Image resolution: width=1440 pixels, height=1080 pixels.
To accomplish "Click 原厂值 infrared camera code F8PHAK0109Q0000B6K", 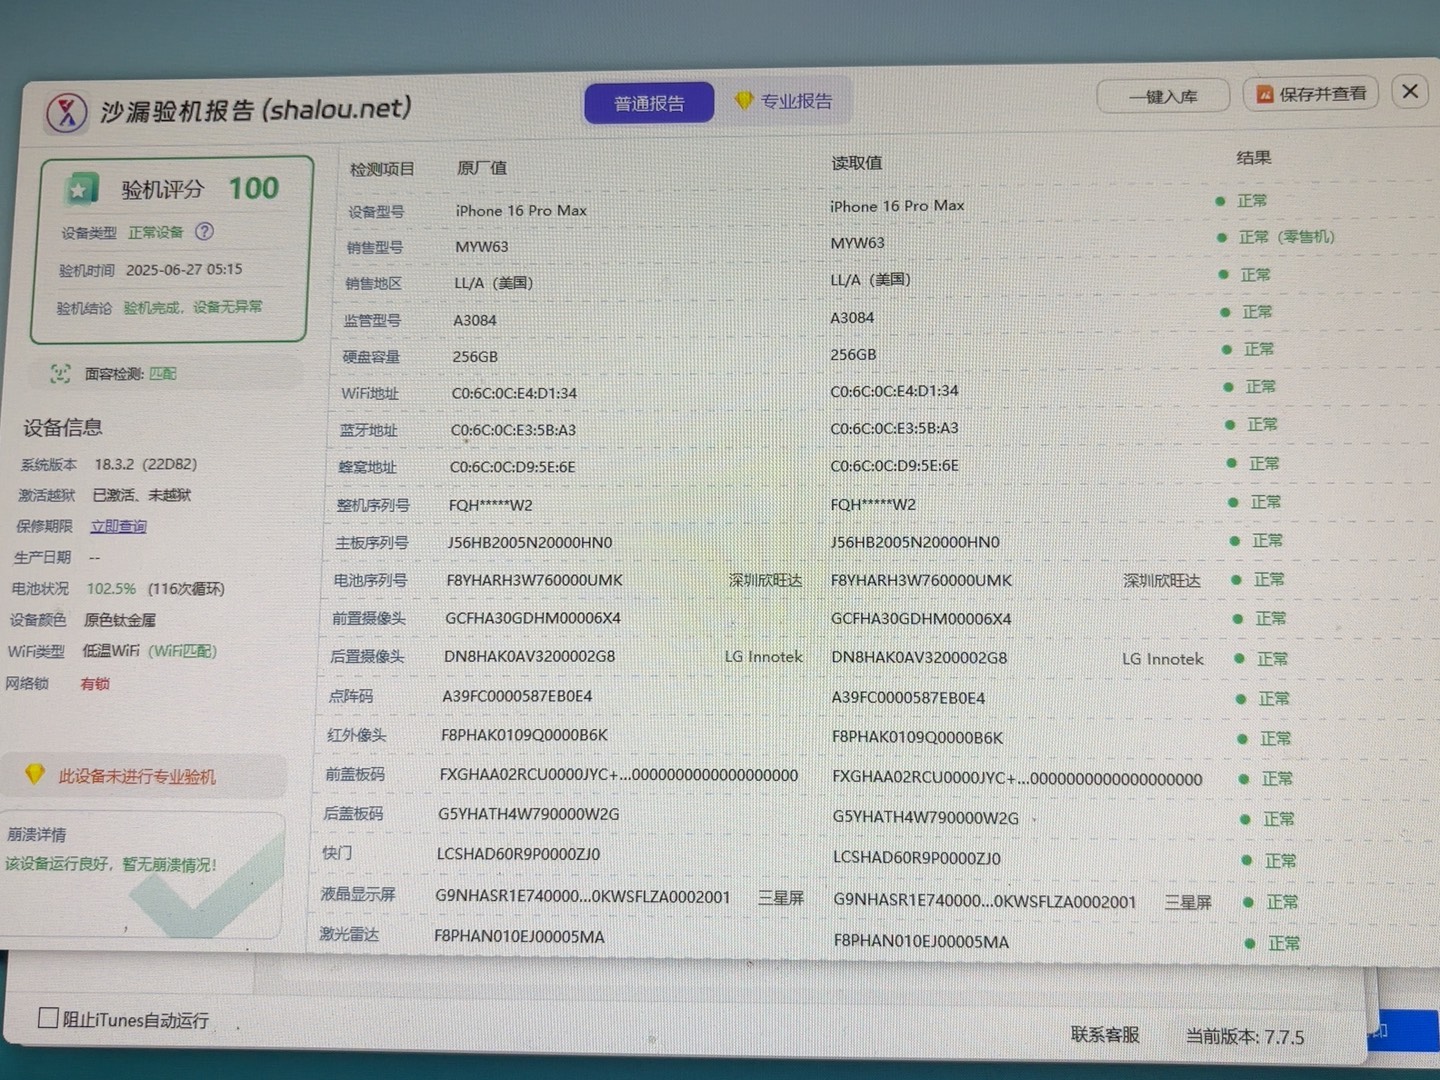I will point(524,735).
